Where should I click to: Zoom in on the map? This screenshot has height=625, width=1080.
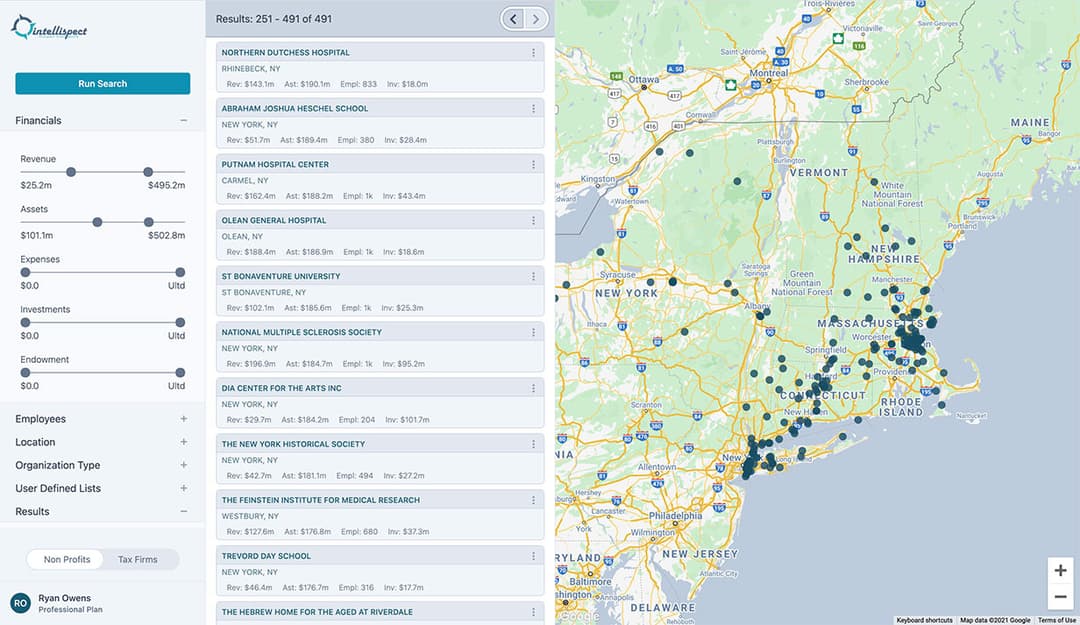pyautogui.click(x=1060, y=570)
